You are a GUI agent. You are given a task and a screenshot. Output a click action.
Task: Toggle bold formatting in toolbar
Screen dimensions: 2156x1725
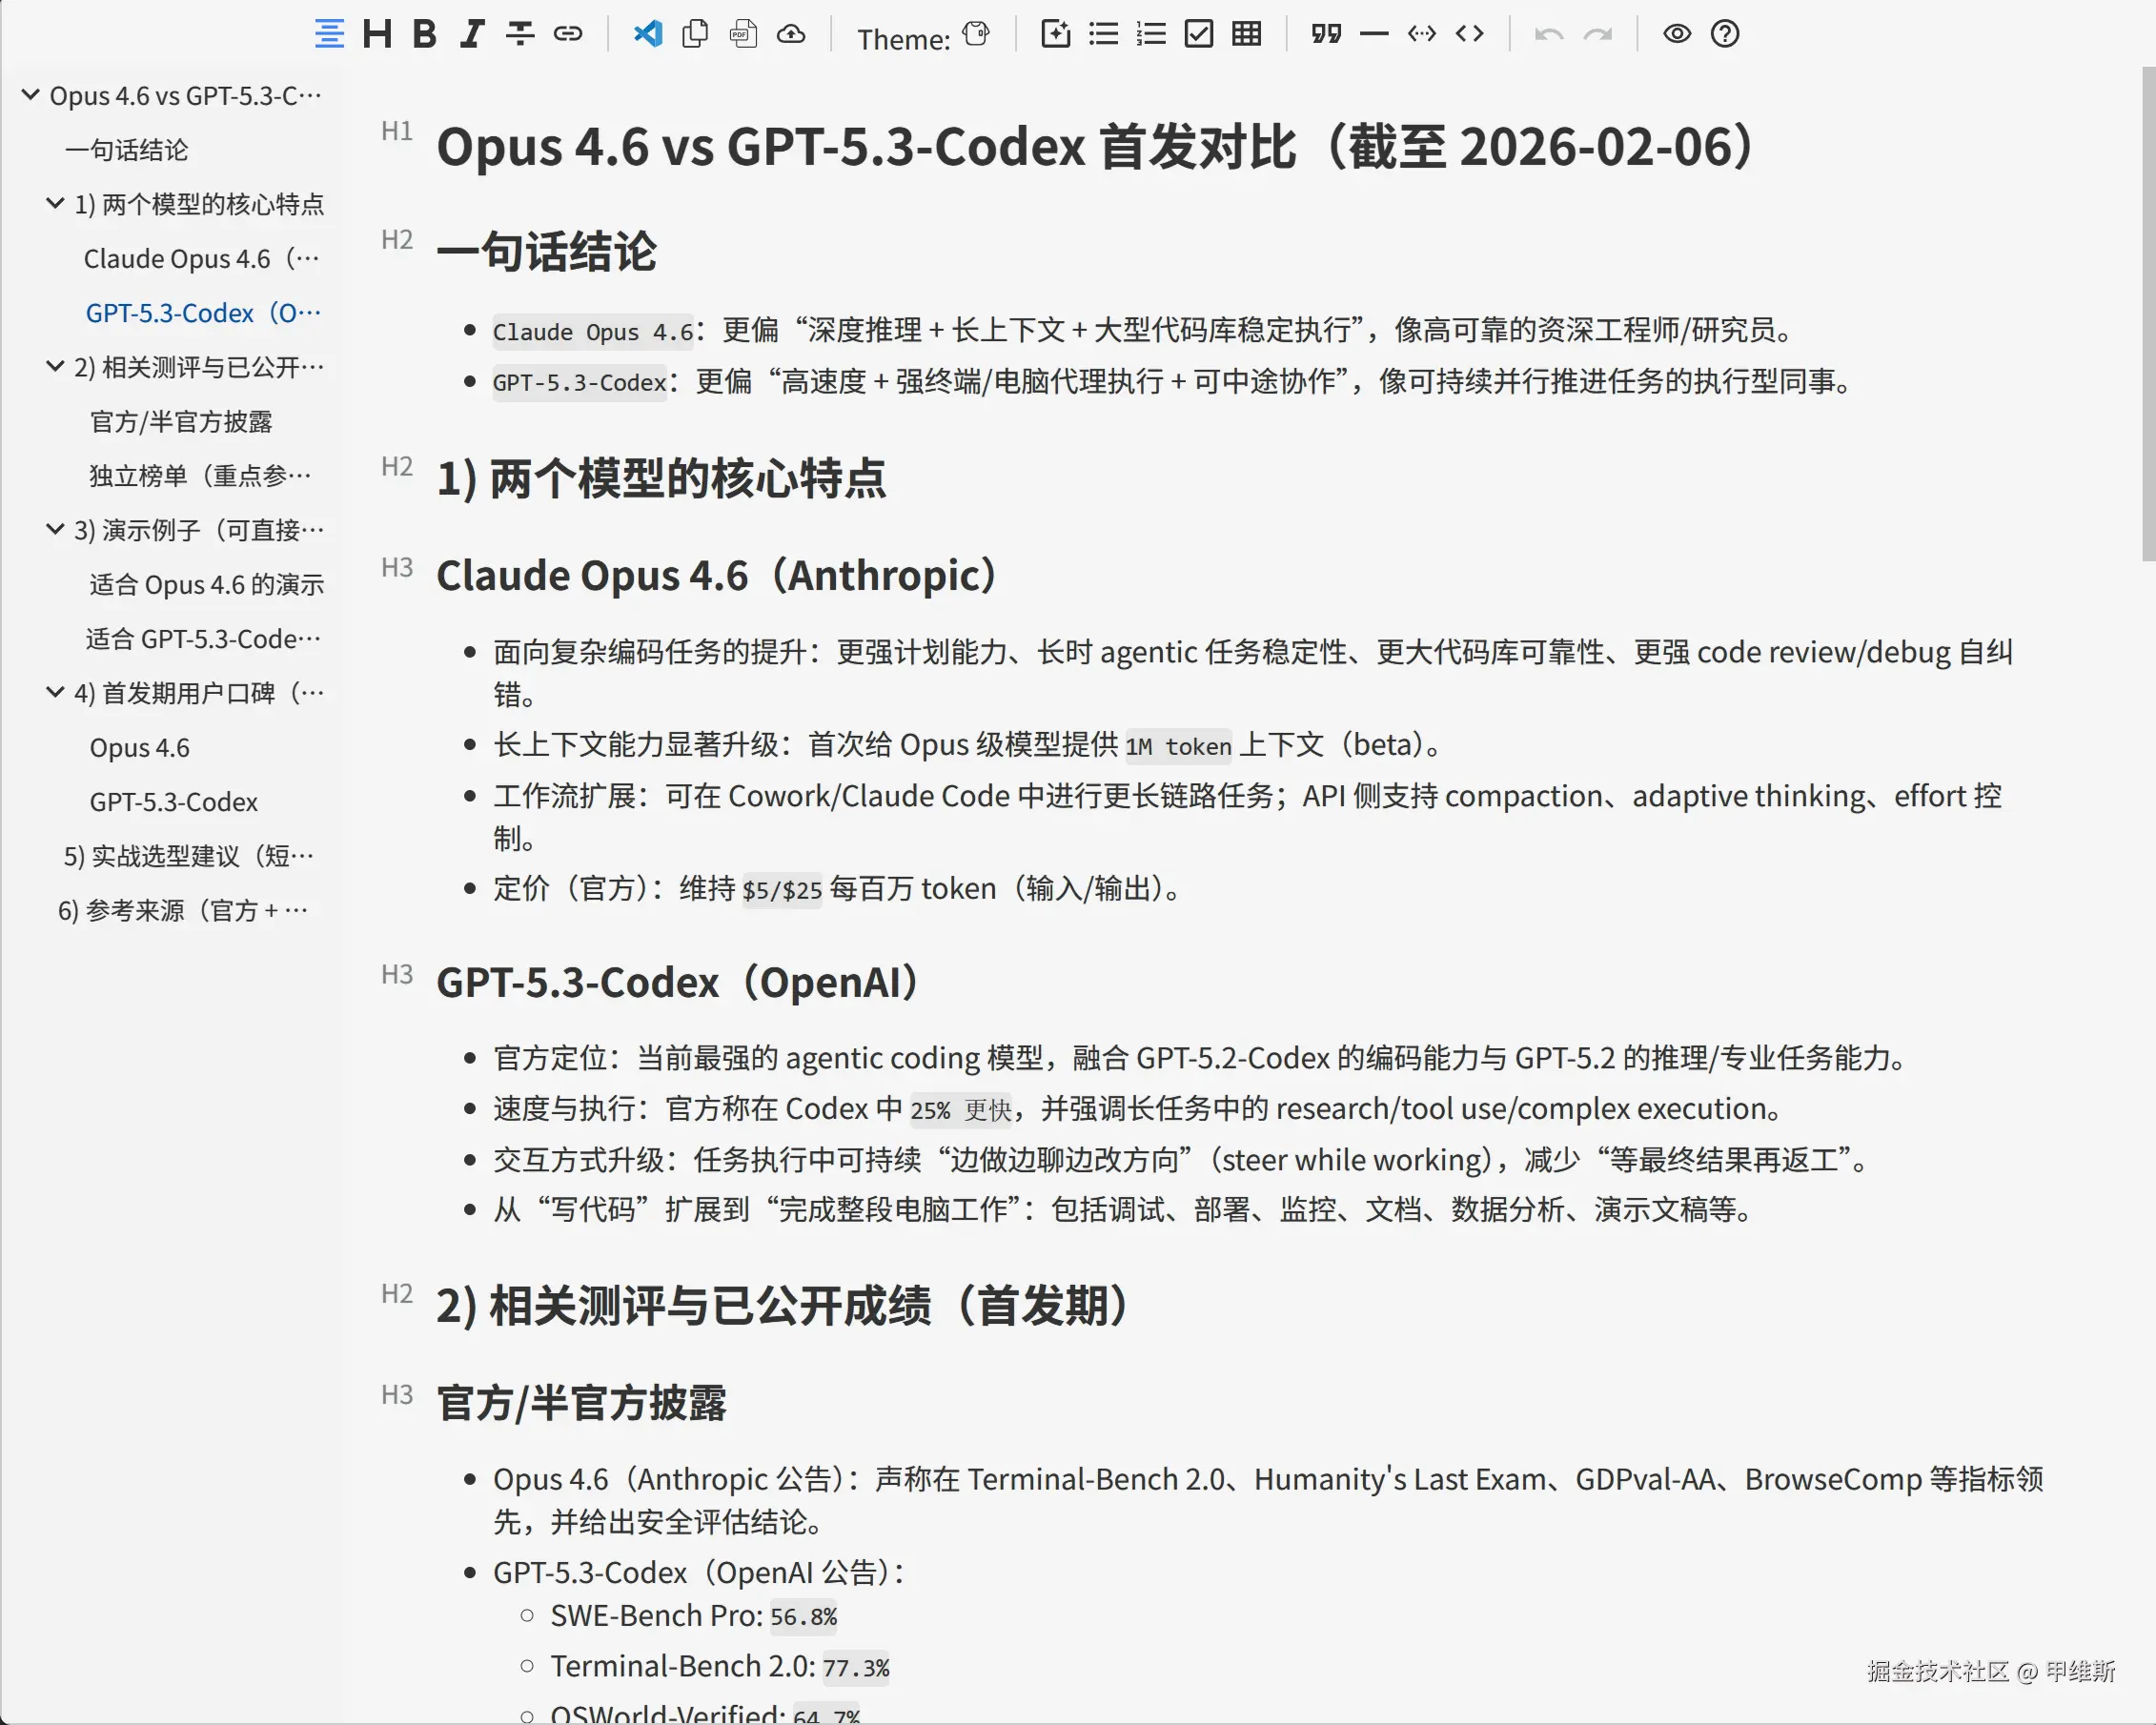click(424, 34)
